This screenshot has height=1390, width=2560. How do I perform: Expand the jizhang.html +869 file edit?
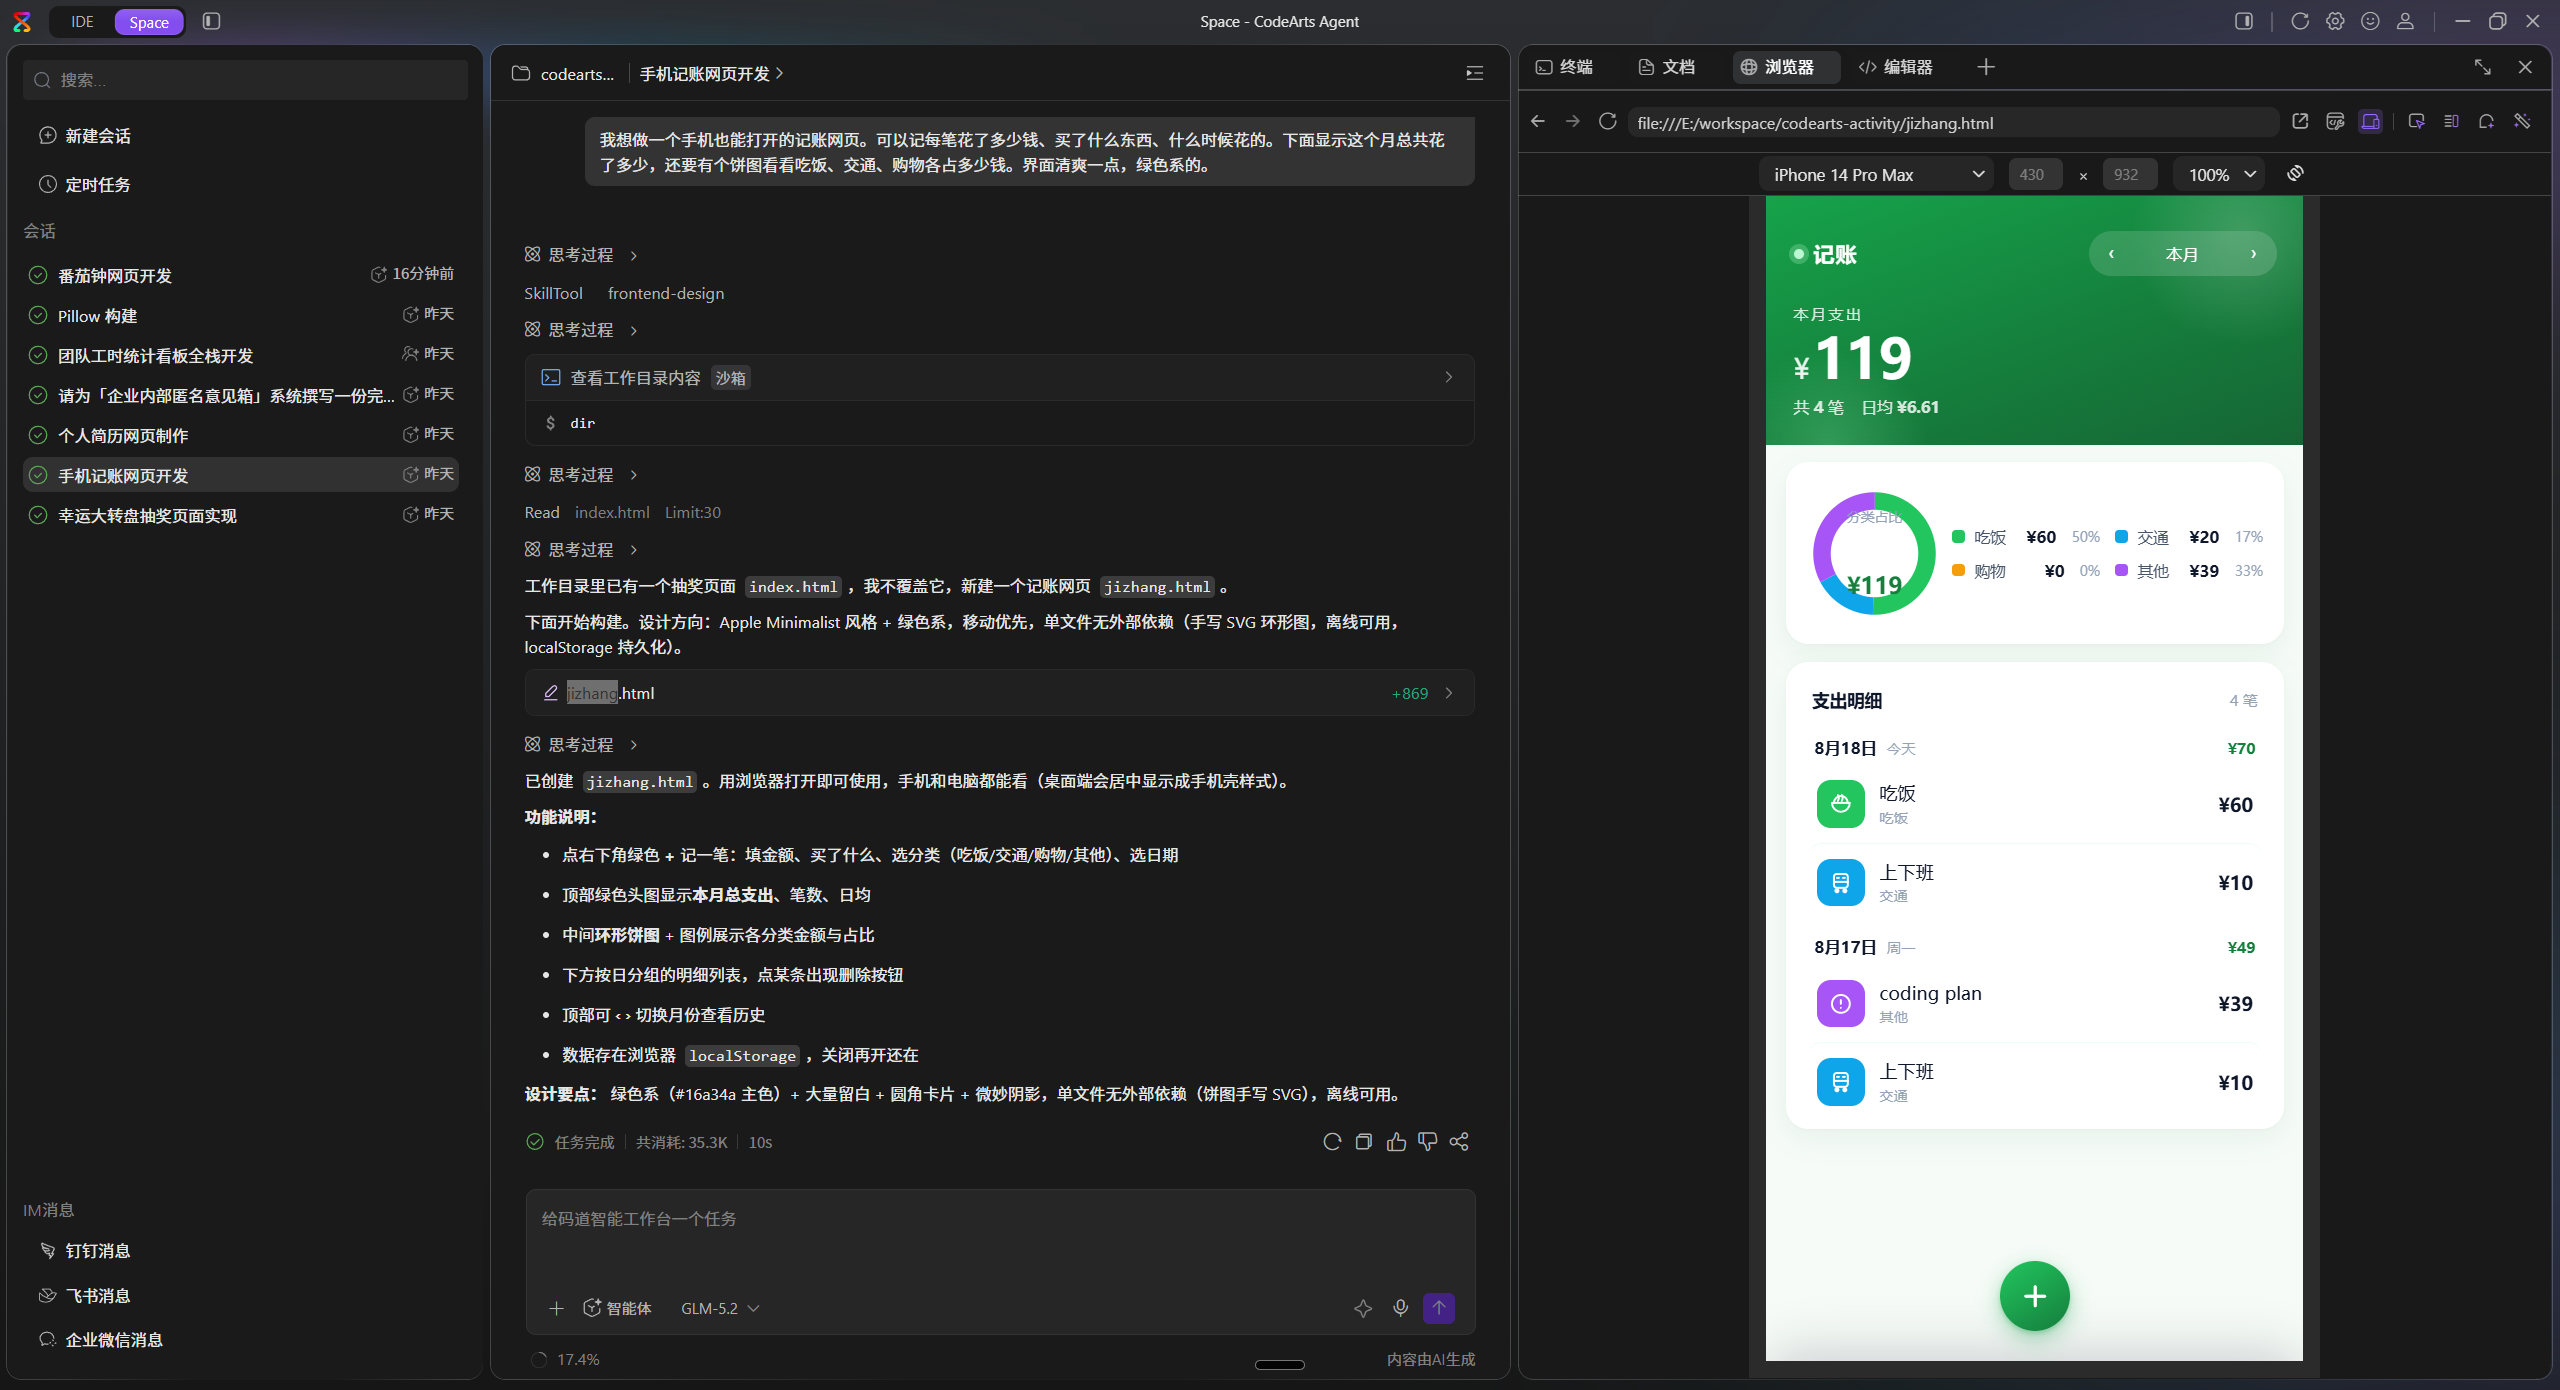click(x=999, y=692)
